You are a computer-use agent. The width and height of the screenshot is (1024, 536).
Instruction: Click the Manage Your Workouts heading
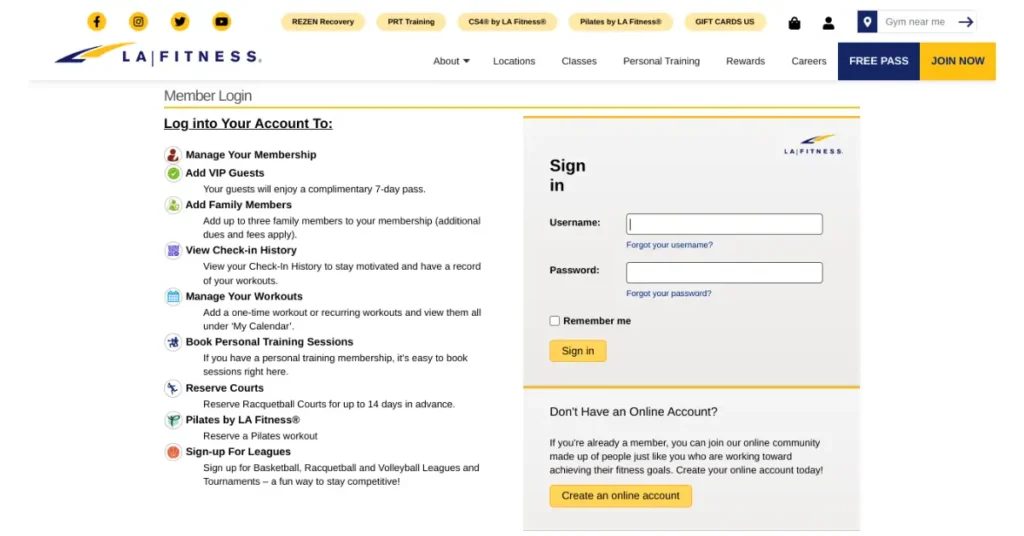pos(244,296)
